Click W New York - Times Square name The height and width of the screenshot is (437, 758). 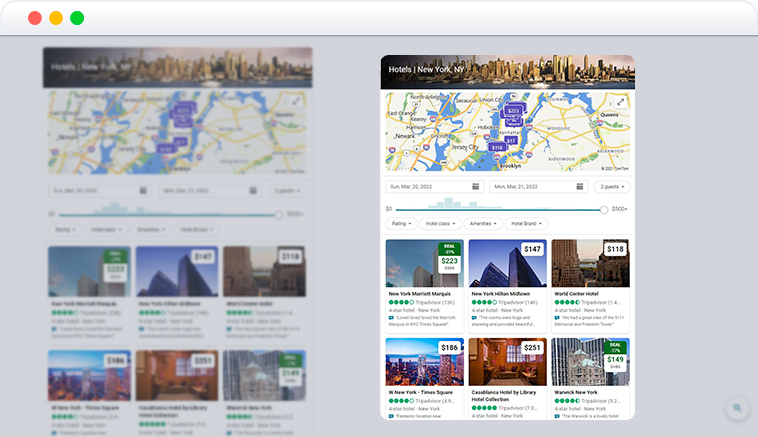pyautogui.click(x=421, y=393)
